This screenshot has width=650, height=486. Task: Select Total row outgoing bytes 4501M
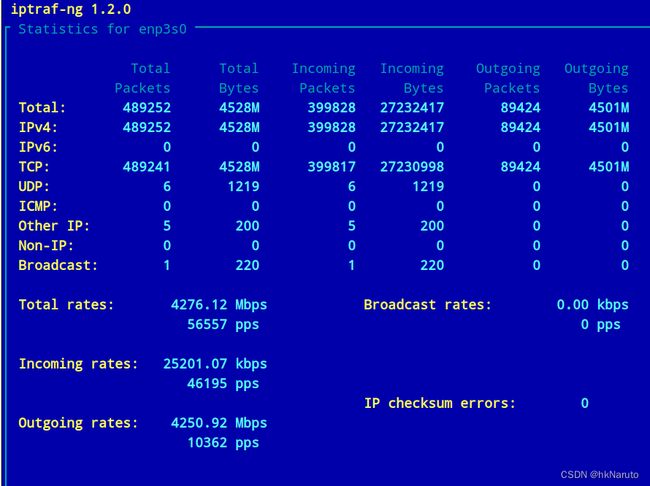pos(609,108)
